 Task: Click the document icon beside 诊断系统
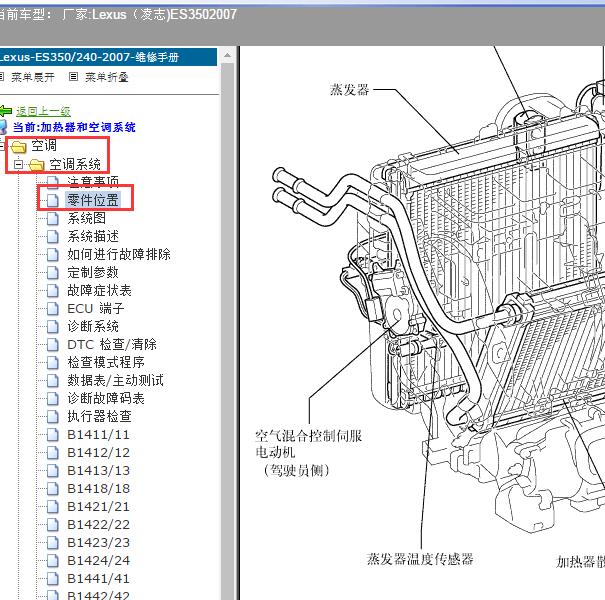52,326
